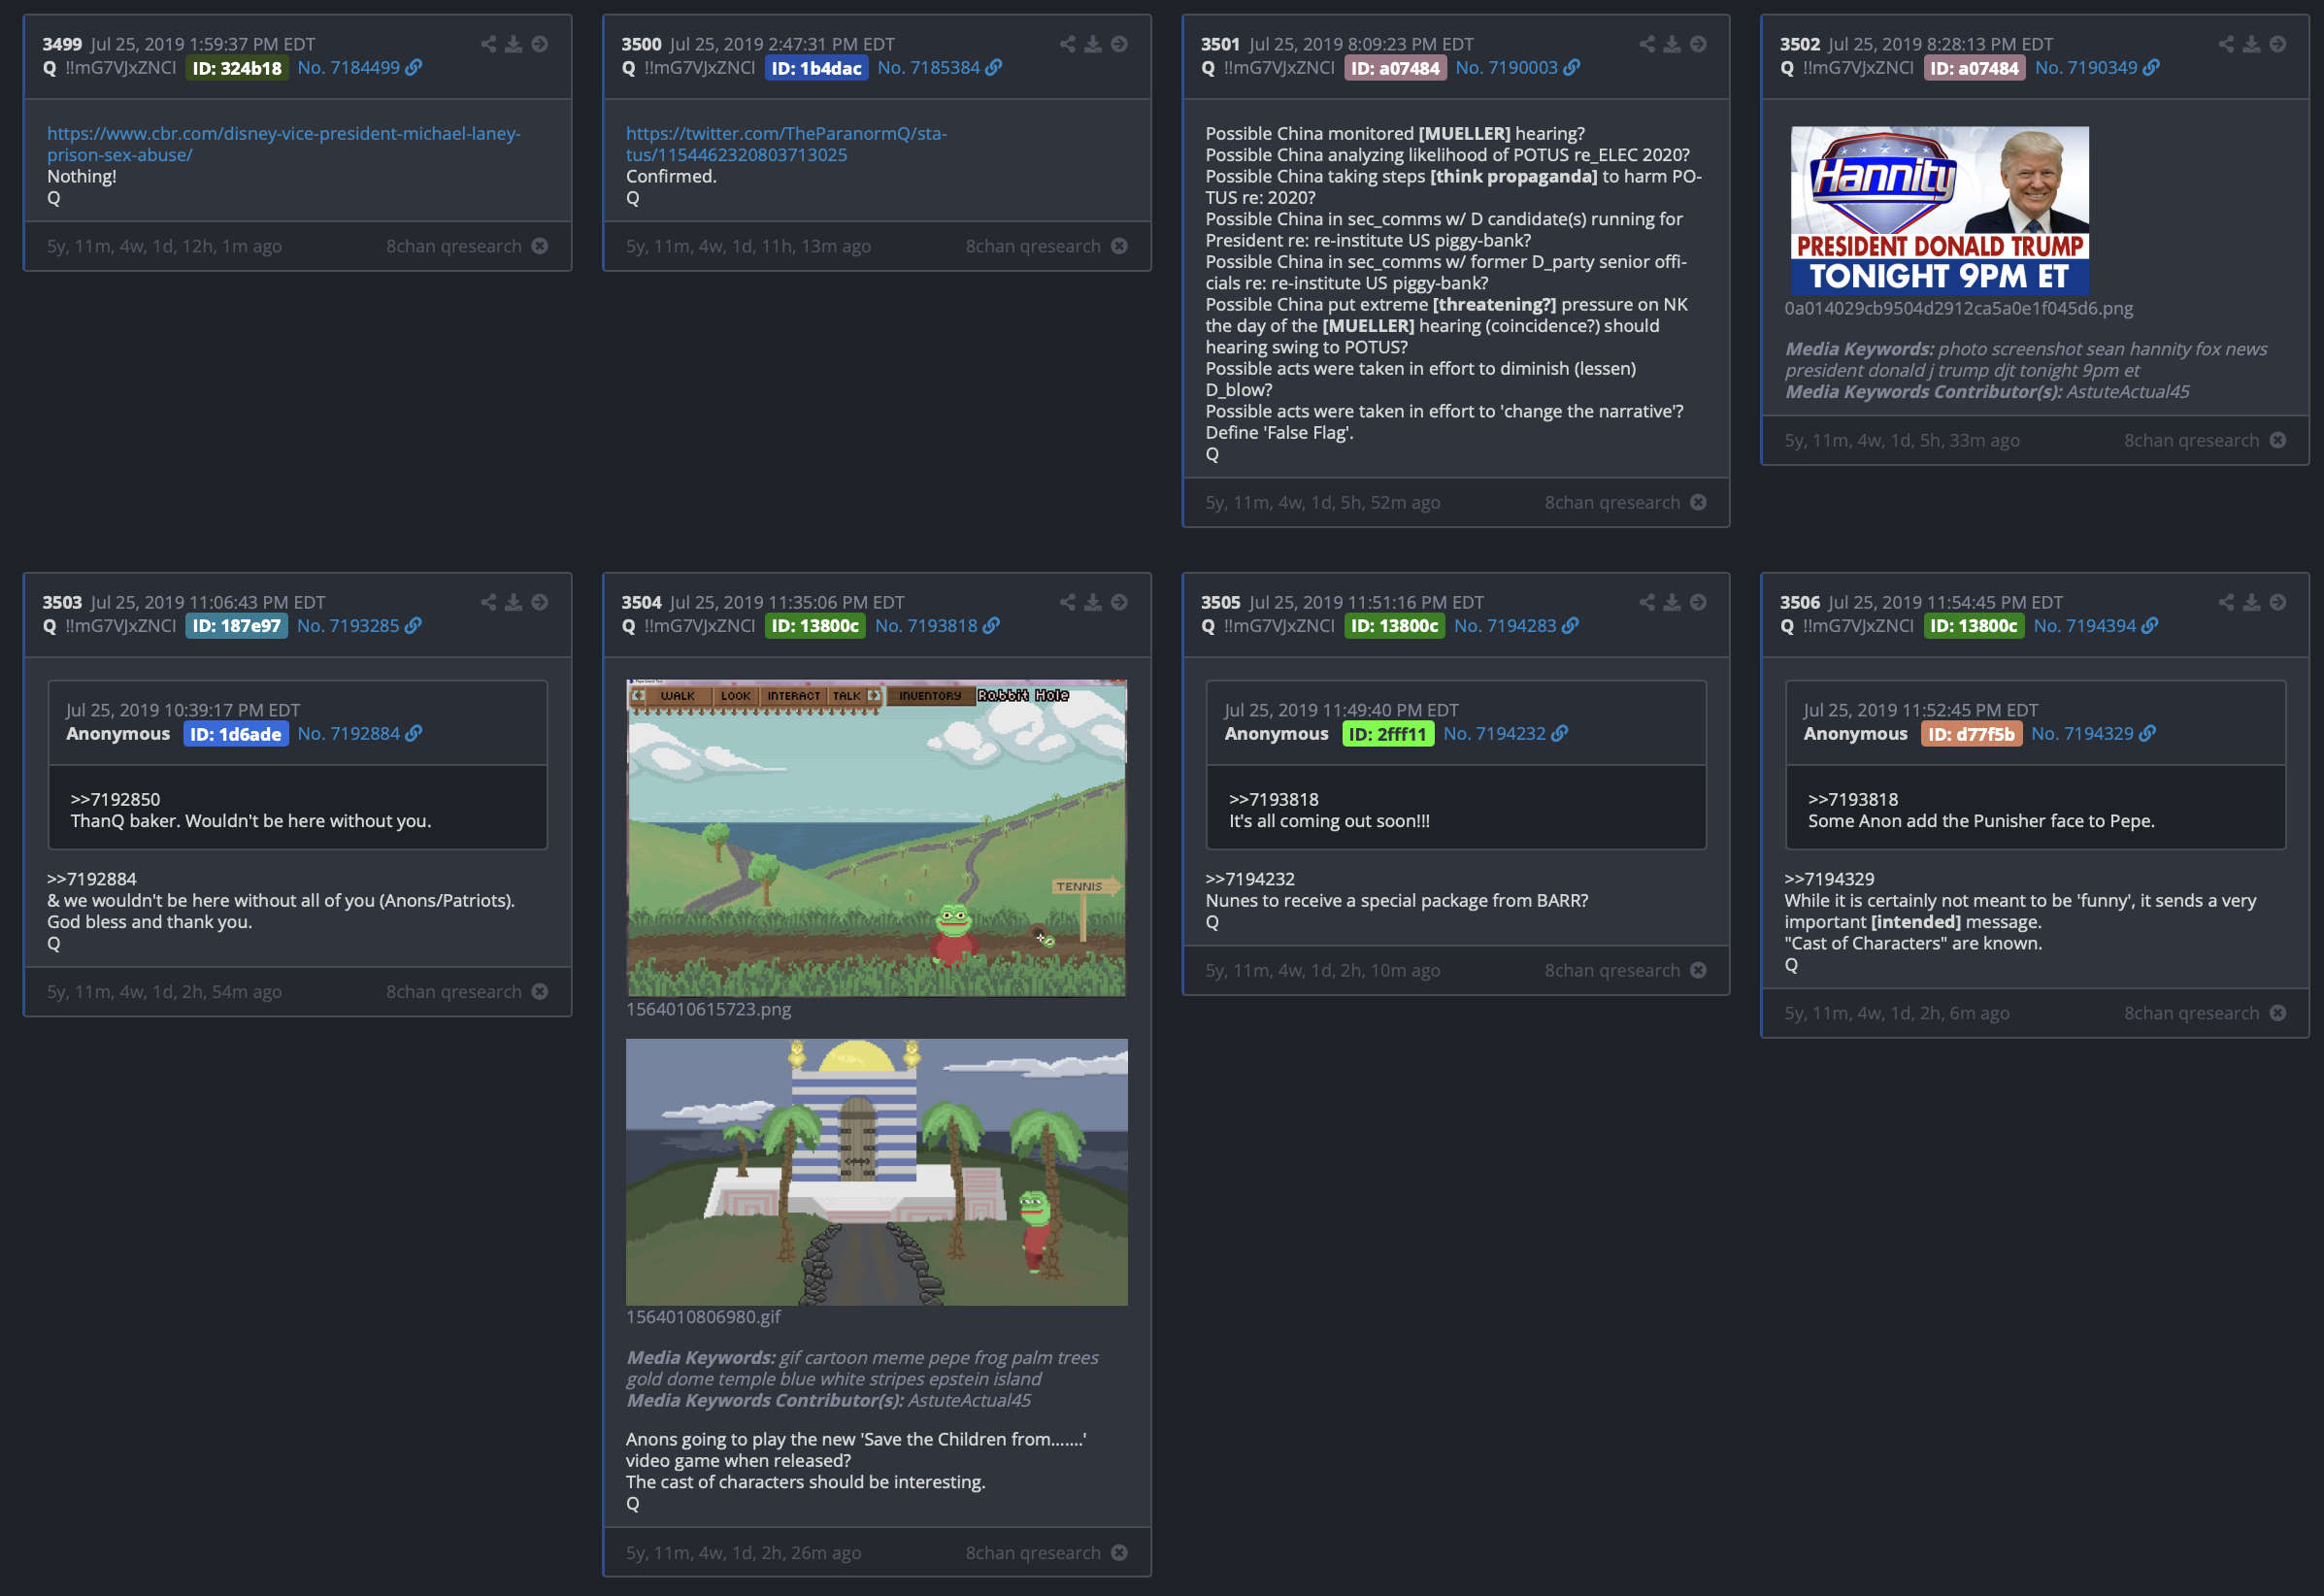Click share icon on post 3502
This screenshot has height=1596, width=2324.
[x=2226, y=44]
